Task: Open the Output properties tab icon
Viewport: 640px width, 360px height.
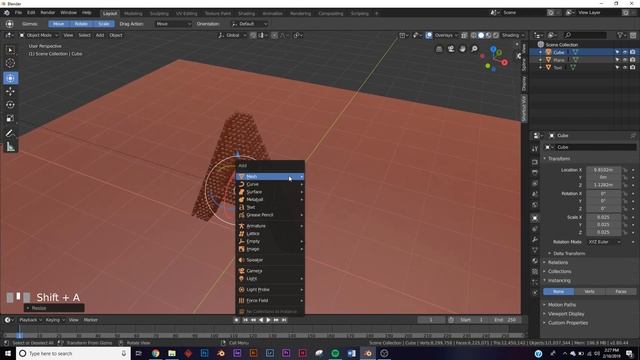Action: pos(535,173)
